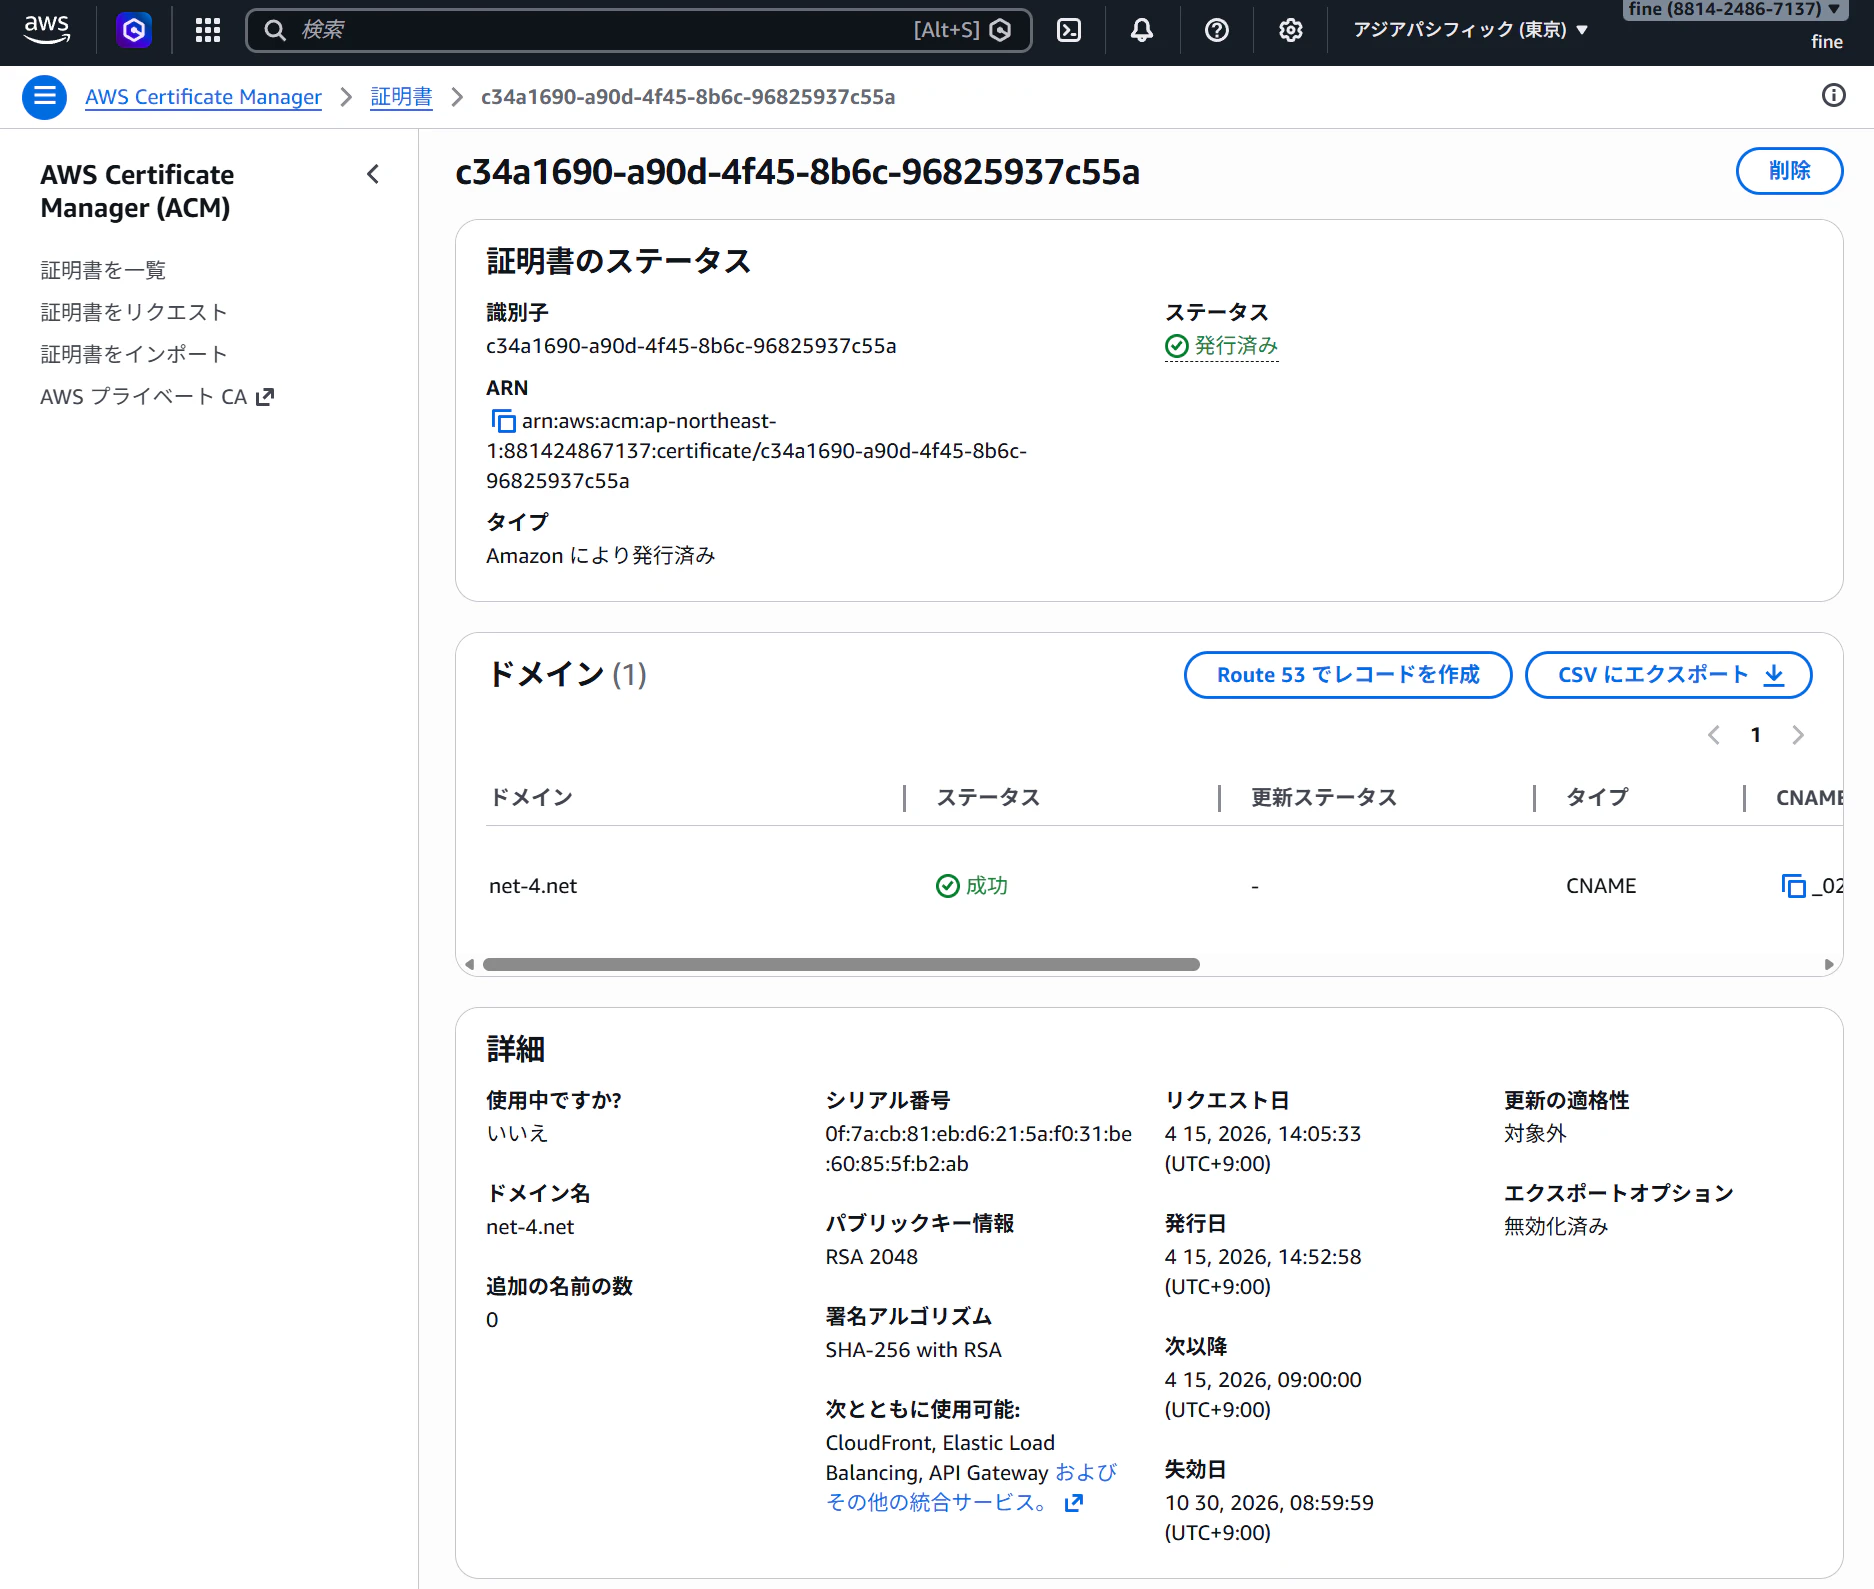1874x1589 pixels.
Task: Click the domains table horizontal scrollbar
Action: pyautogui.click(x=841, y=965)
